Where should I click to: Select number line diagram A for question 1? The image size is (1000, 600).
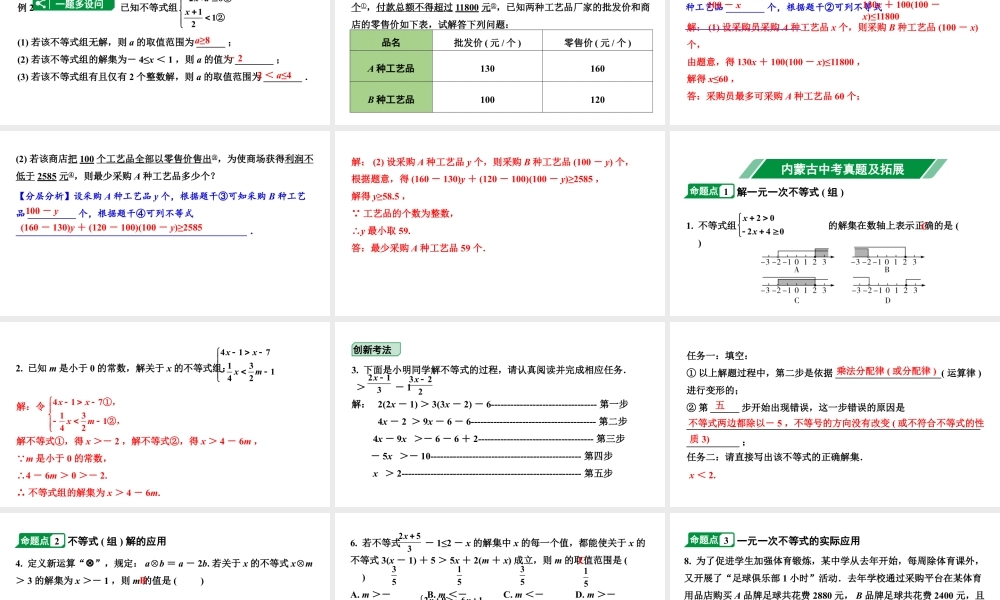[x=796, y=255]
